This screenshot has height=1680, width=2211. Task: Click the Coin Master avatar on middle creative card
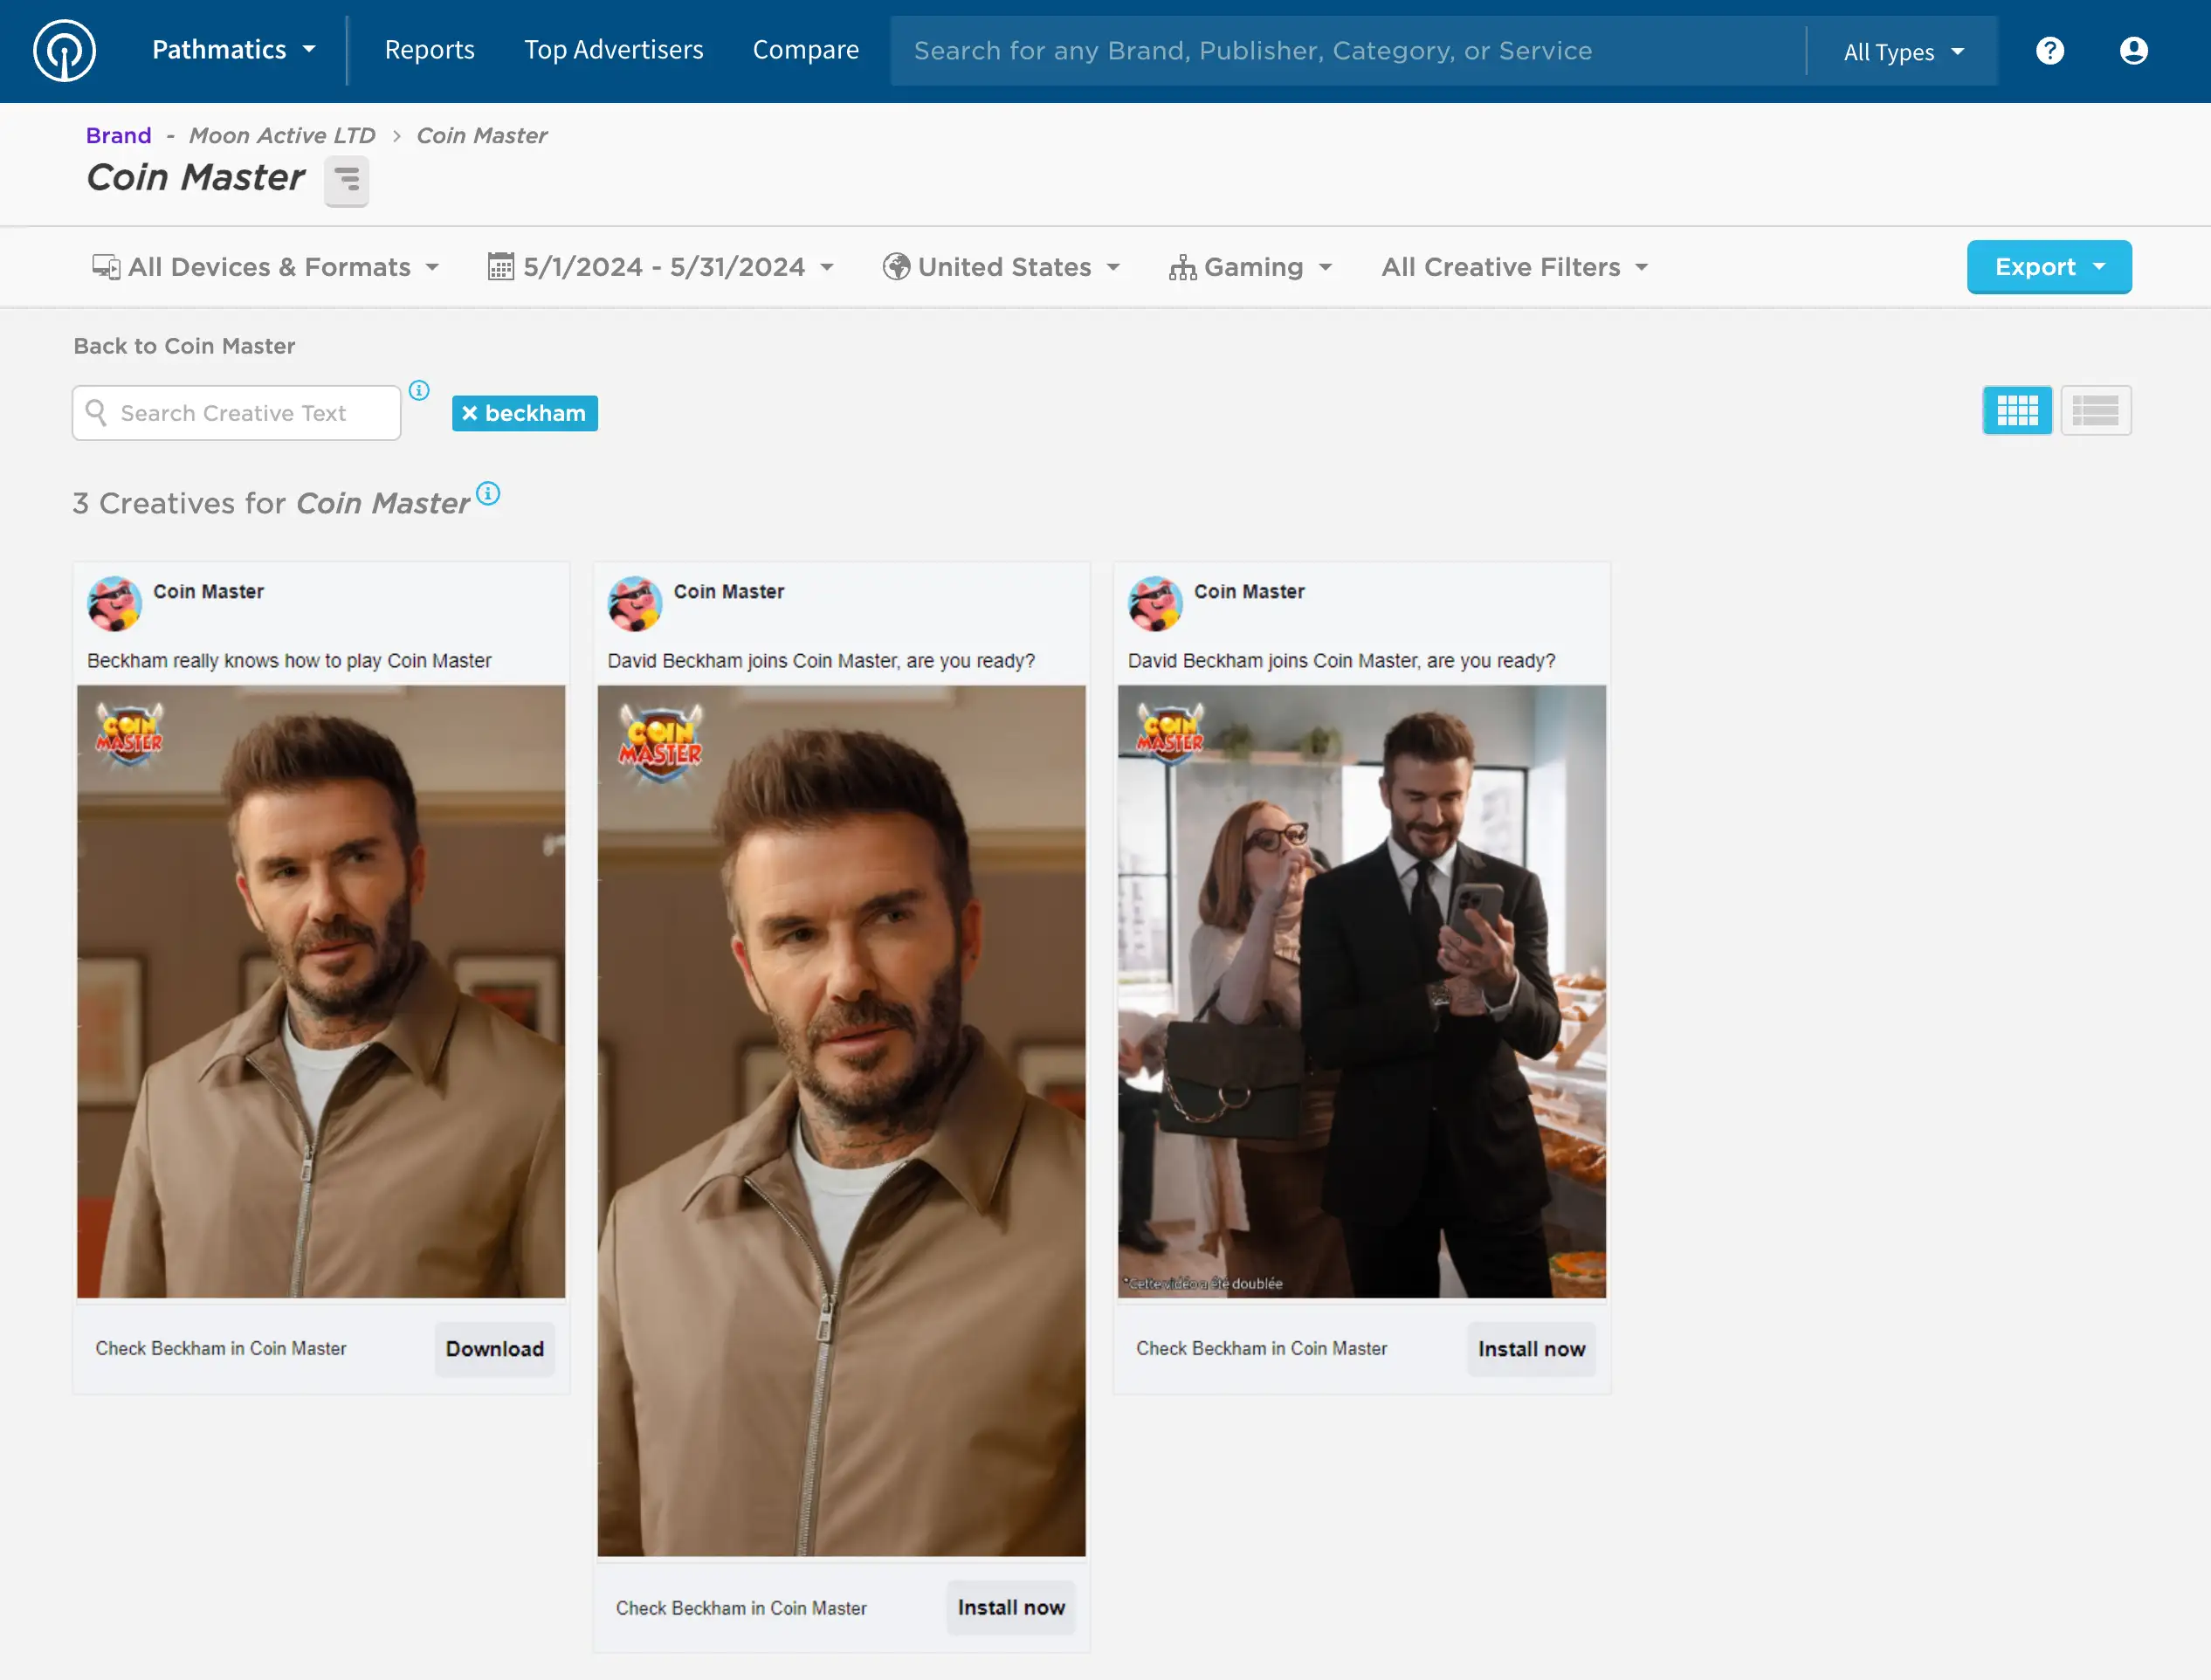click(x=635, y=603)
